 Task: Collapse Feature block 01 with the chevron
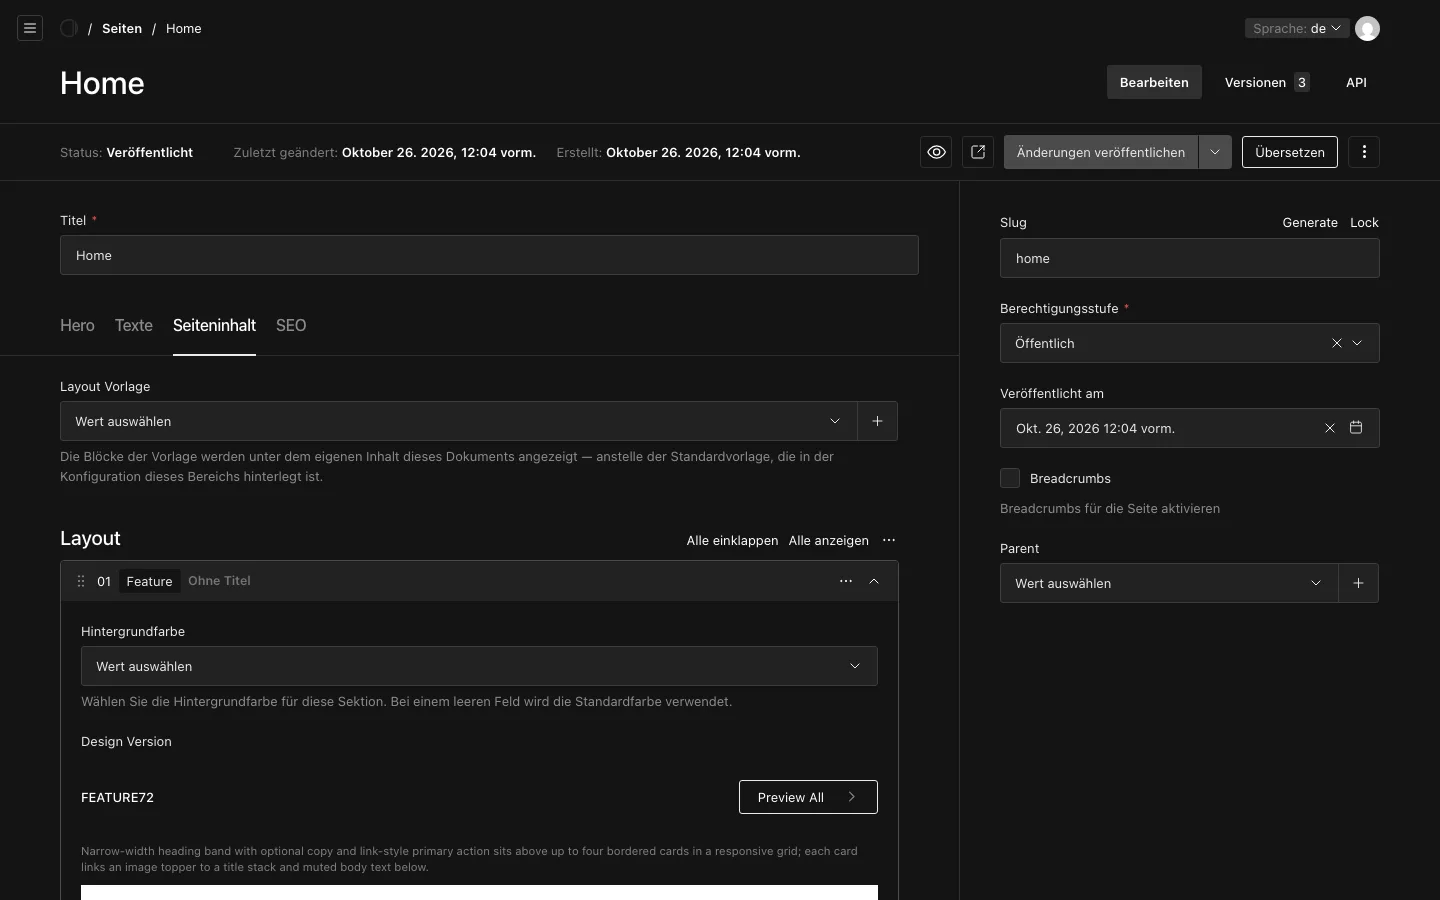click(874, 581)
